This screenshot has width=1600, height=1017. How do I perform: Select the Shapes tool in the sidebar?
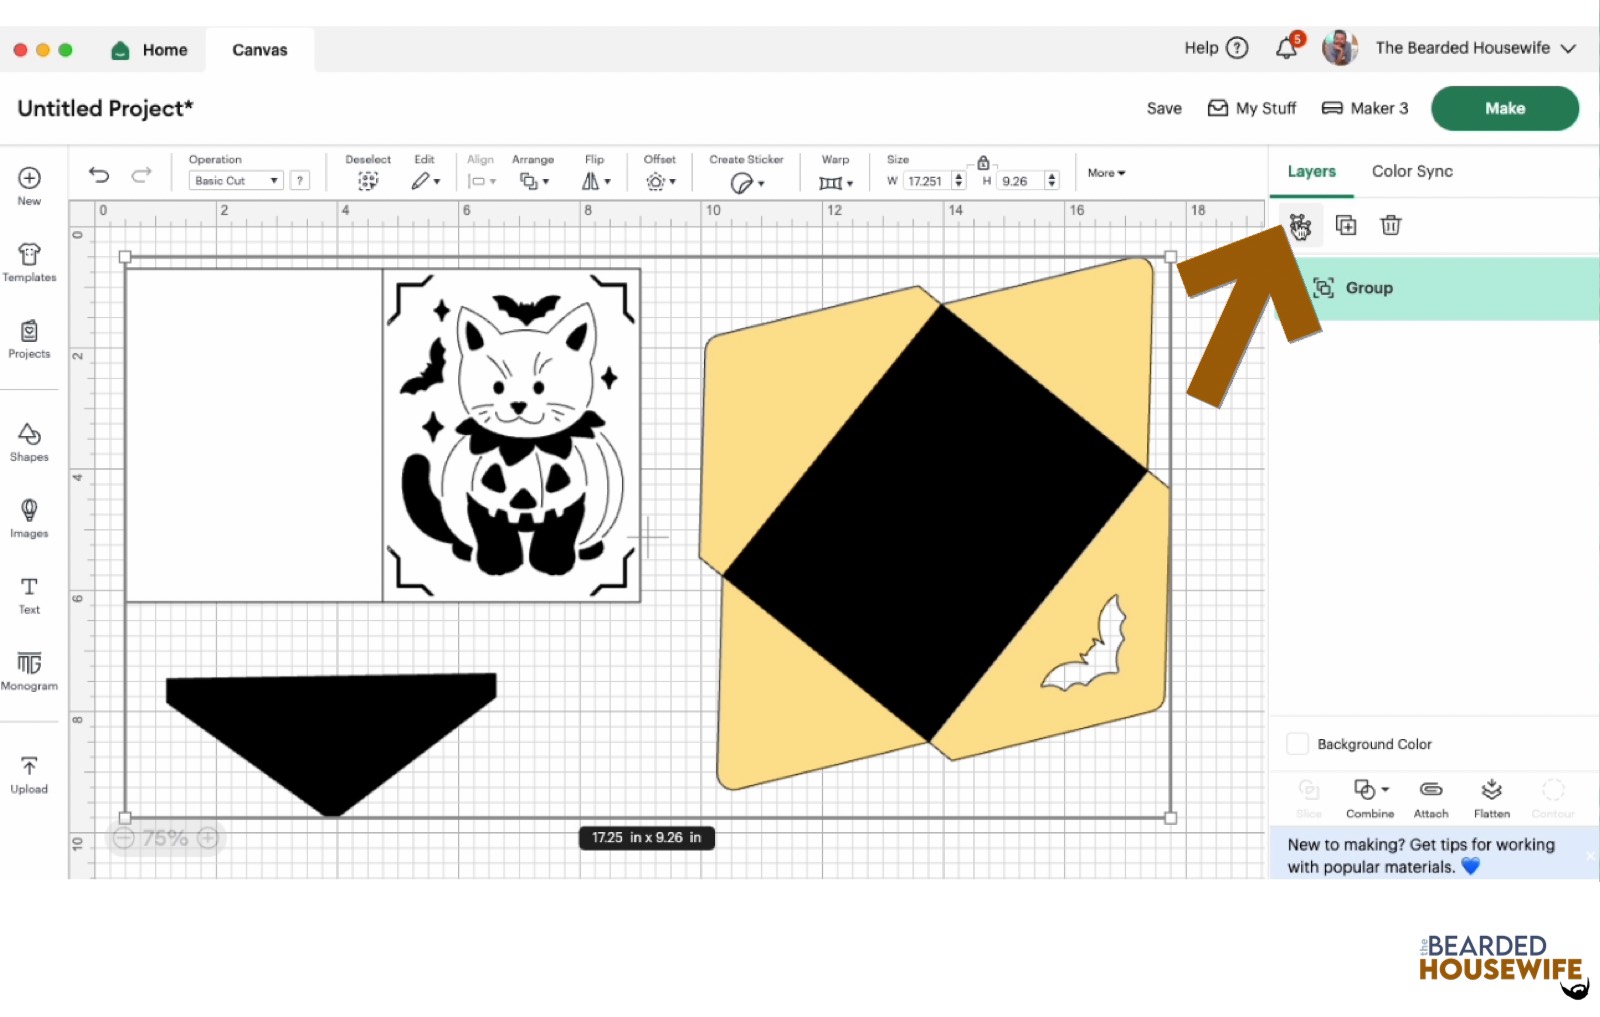pos(29,441)
